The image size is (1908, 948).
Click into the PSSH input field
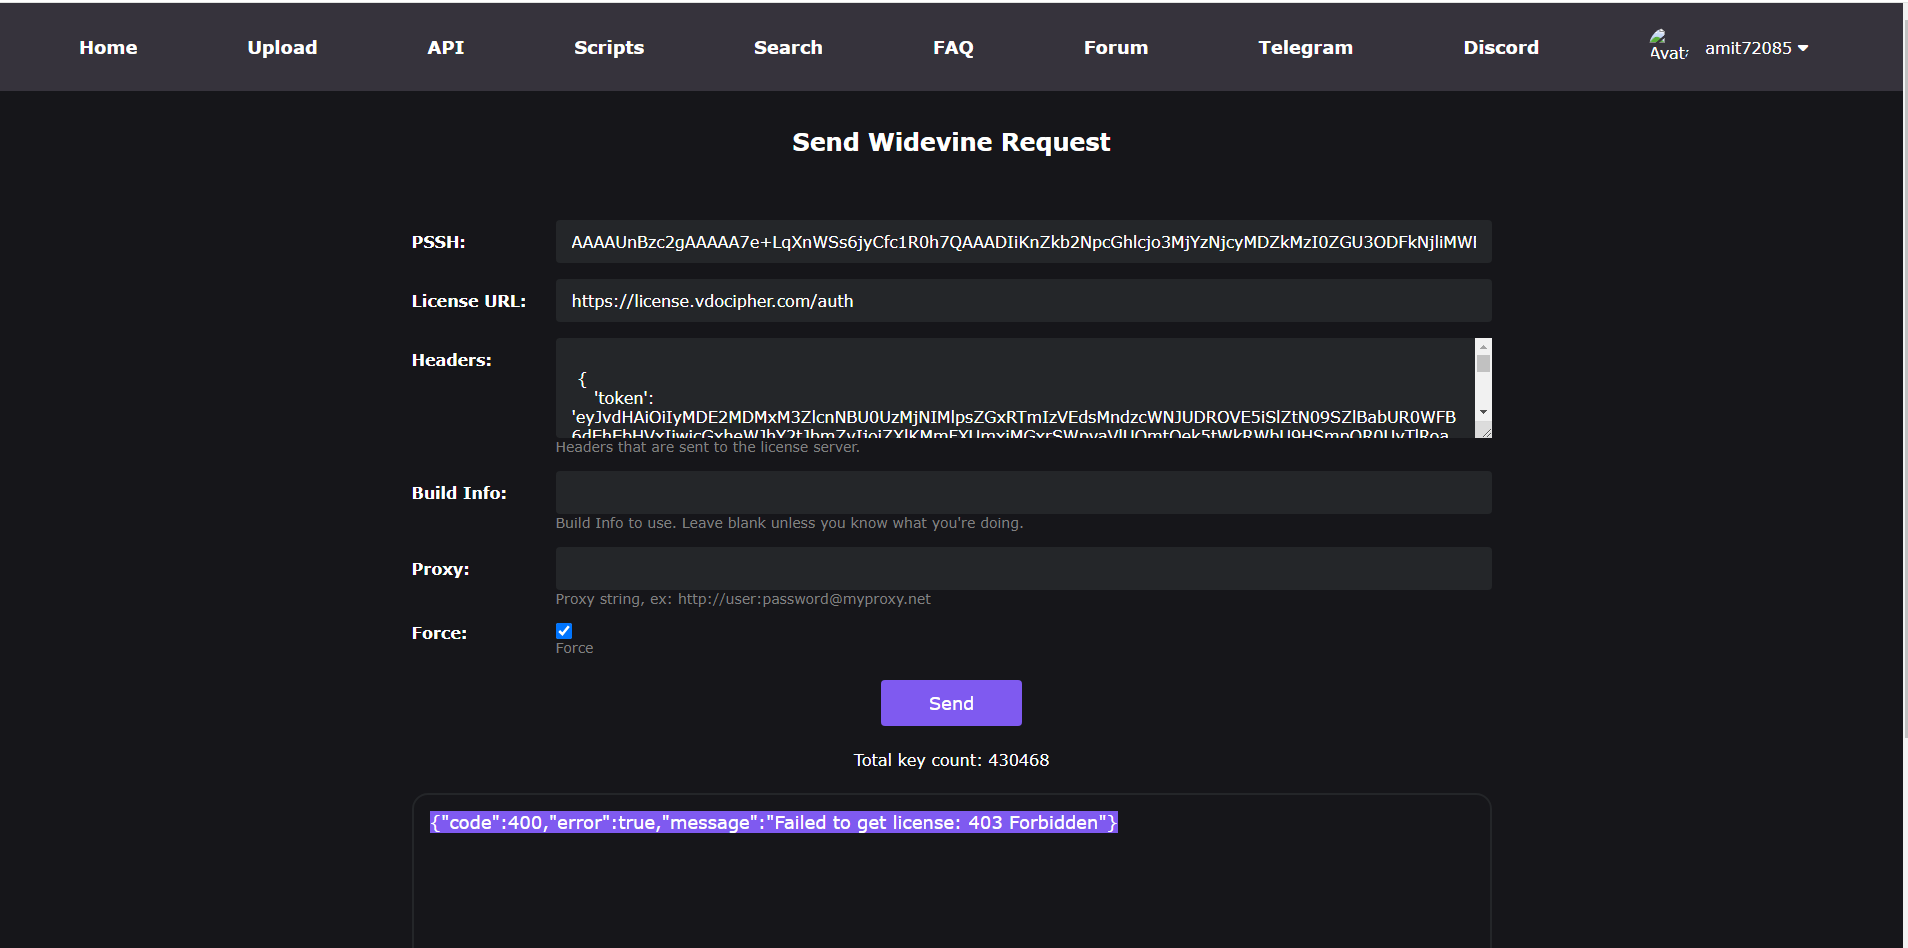click(1023, 242)
